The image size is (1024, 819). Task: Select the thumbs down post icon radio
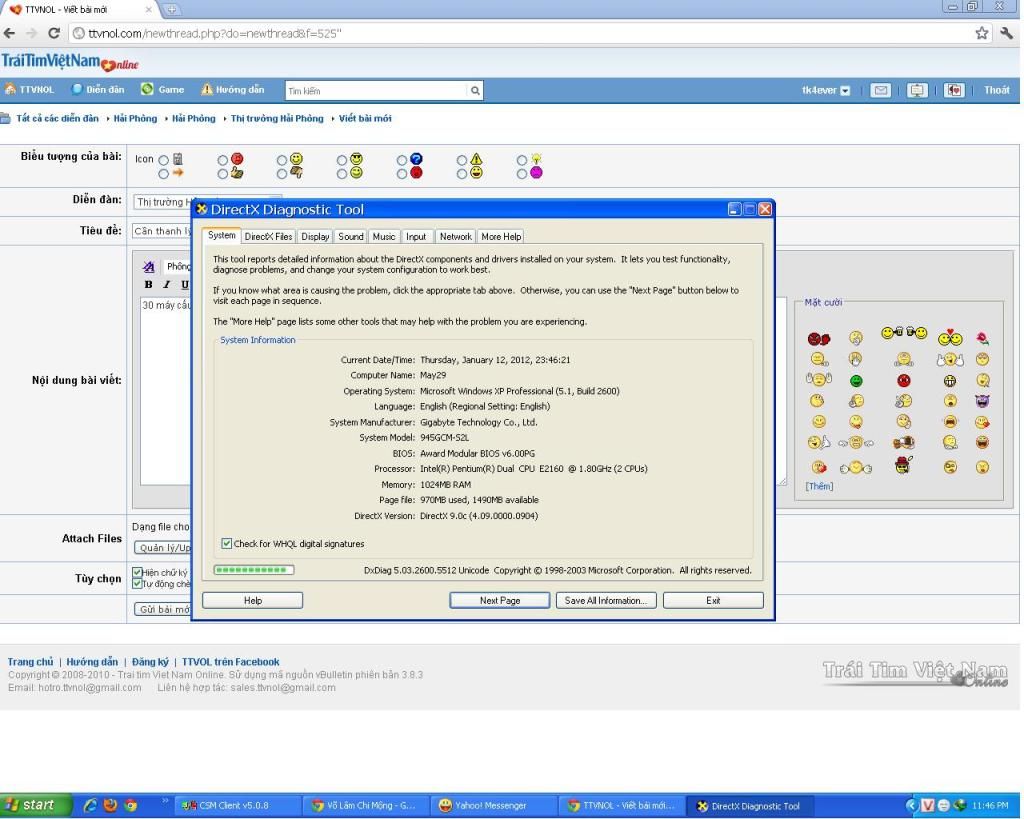pyautogui.click(x=281, y=174)
